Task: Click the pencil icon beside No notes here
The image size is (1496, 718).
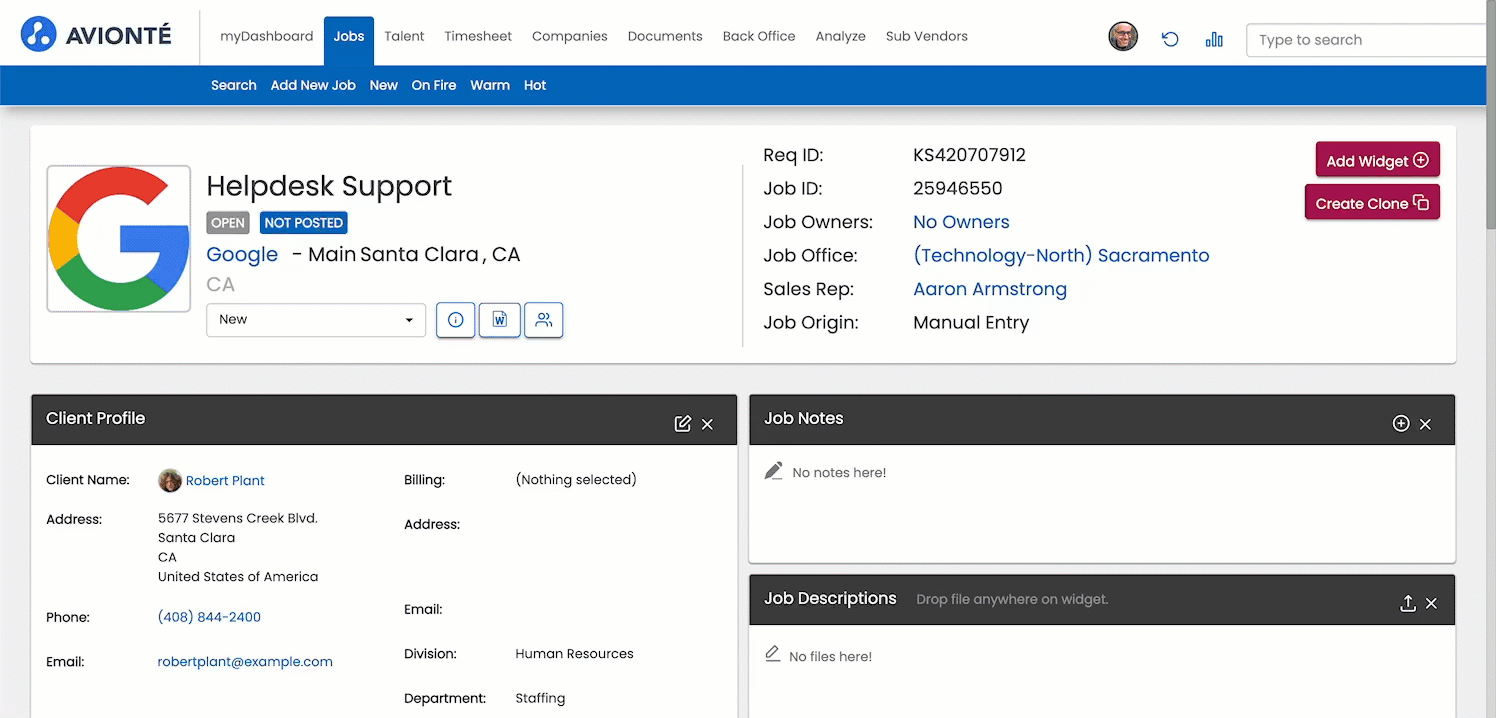Action: pos(773,471)
